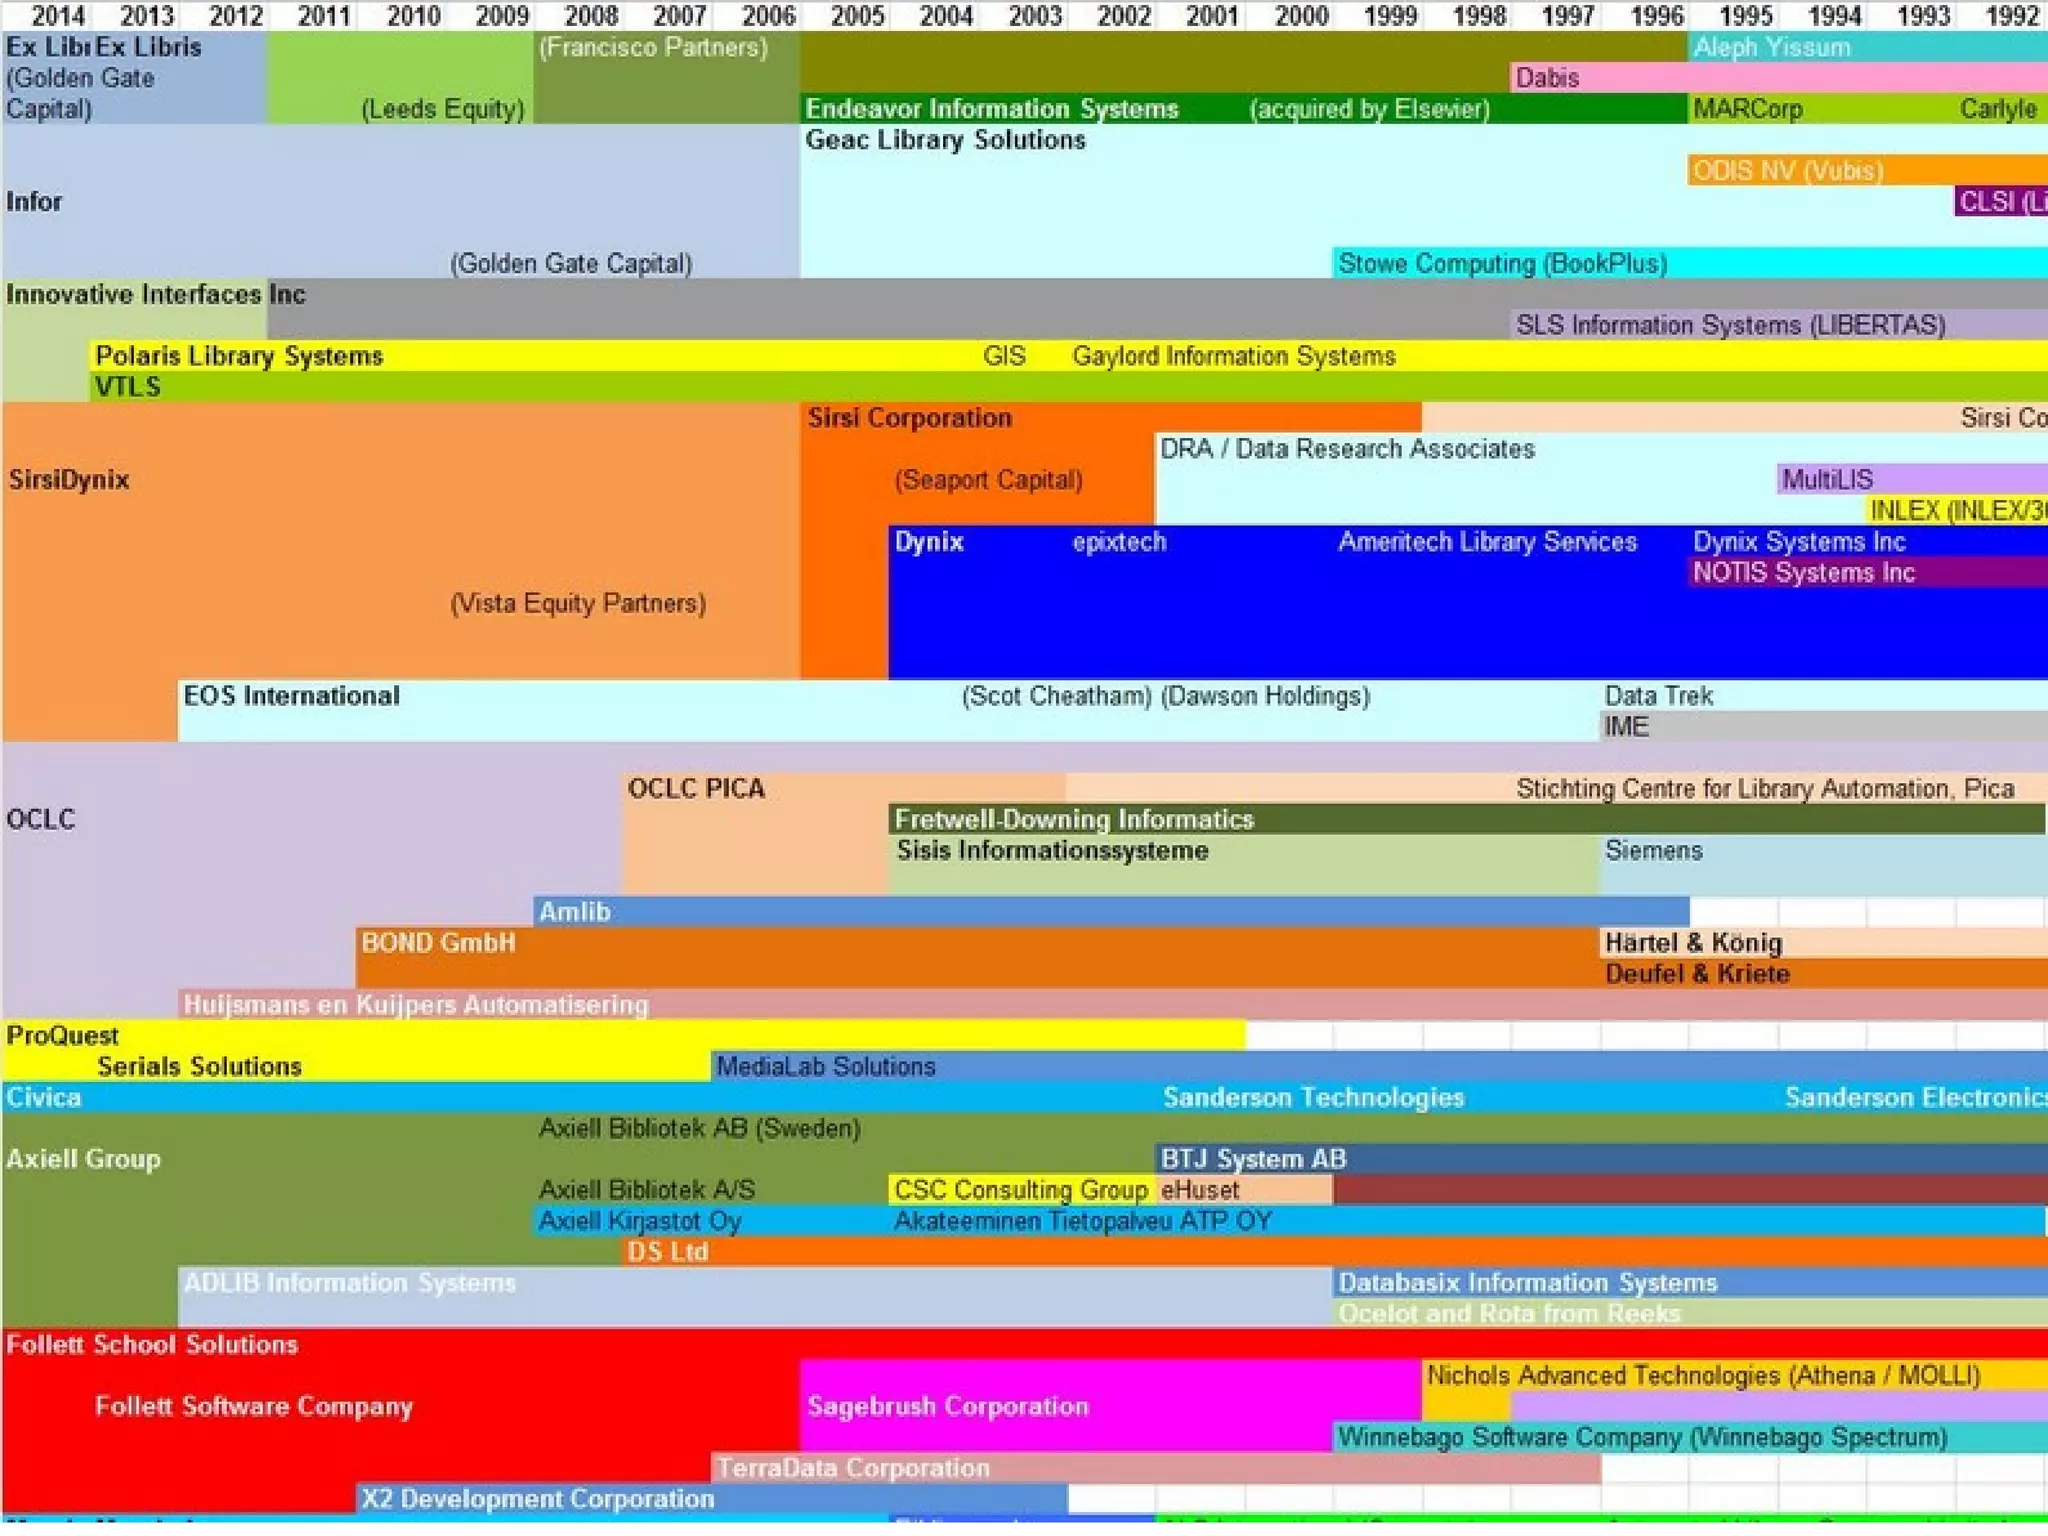Click Stowe Computing (BookPlus) label

coord(1502,264)
